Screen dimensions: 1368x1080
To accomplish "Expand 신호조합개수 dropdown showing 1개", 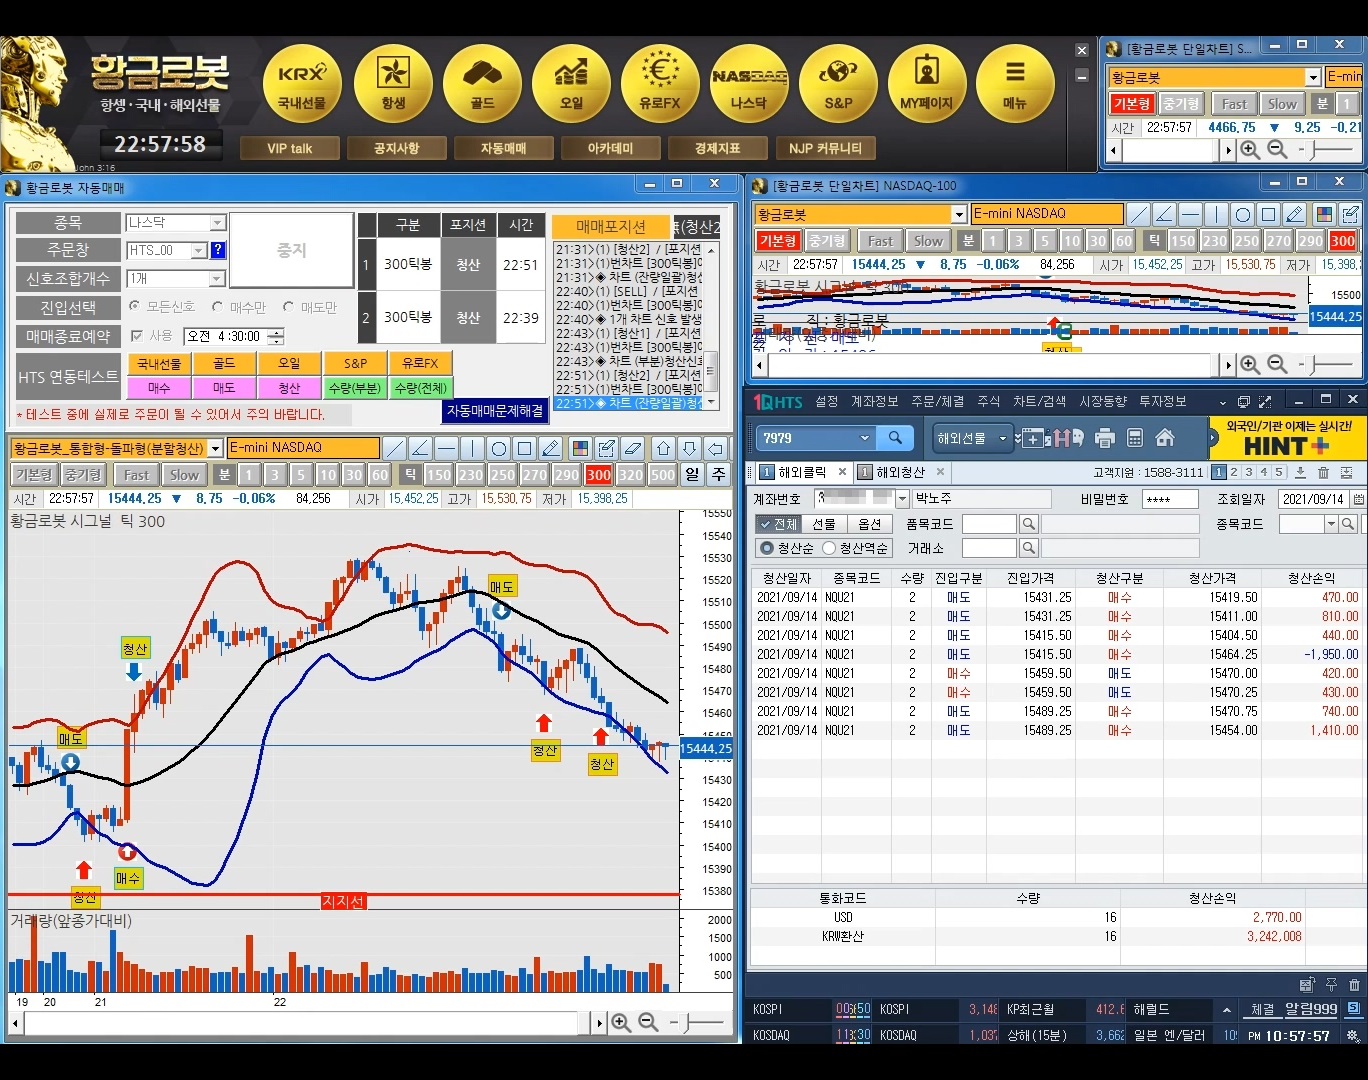I will point(217,279).
